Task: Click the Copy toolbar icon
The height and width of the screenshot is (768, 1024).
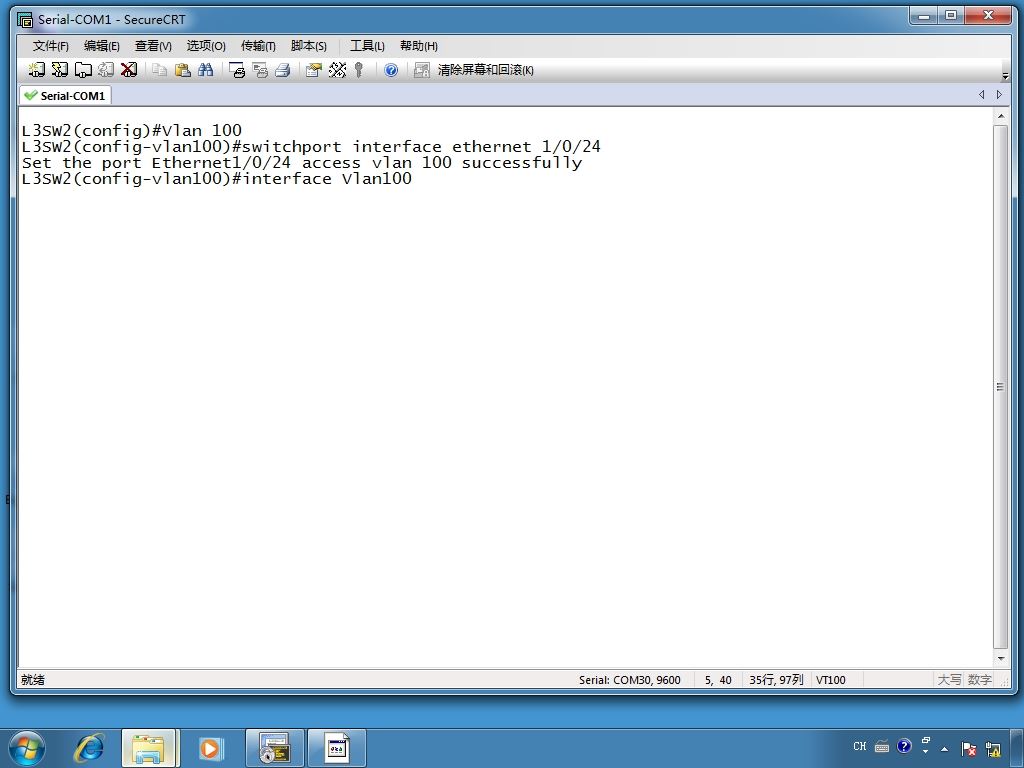Action: pos(159,70)
